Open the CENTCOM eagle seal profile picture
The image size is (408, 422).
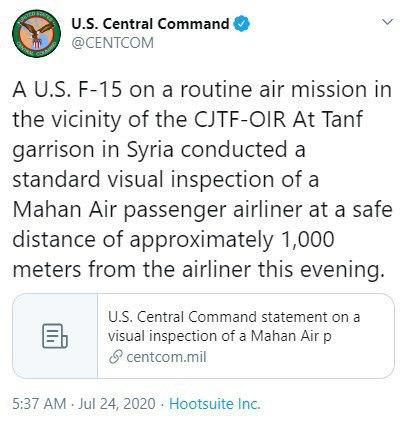pos(36,33)
